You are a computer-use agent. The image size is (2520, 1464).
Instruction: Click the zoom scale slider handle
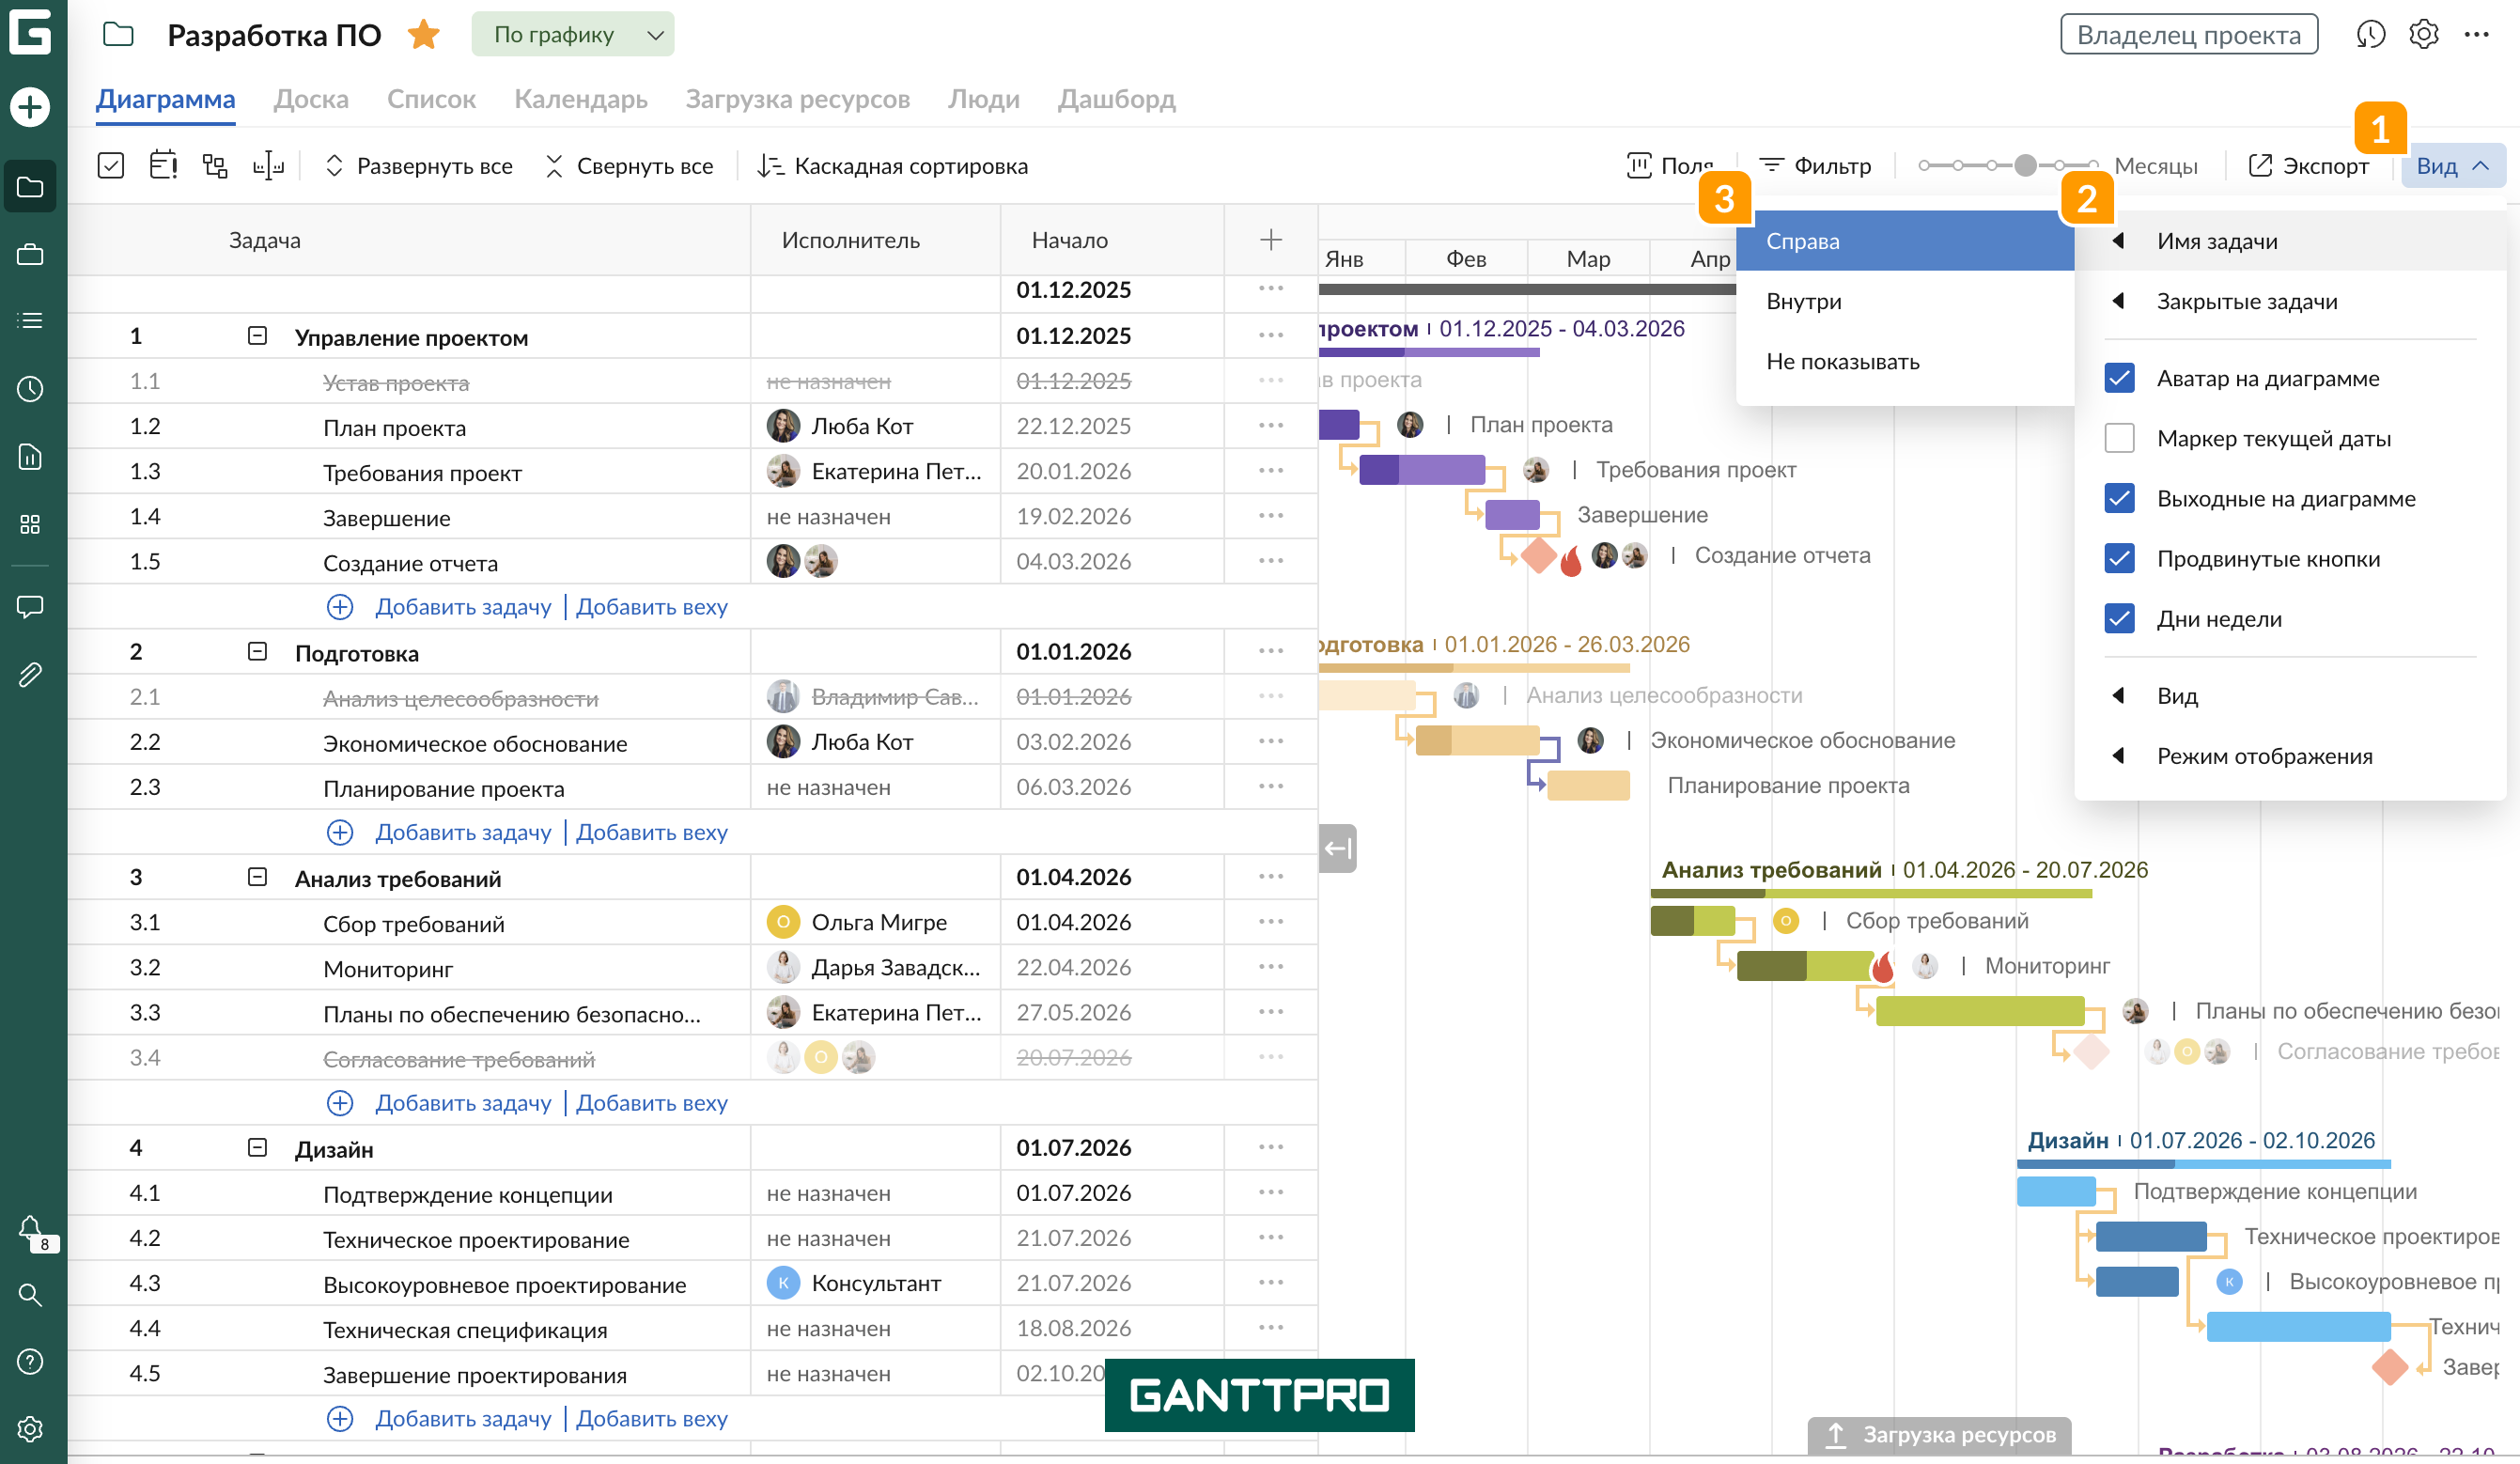[x=2025, y=166]
